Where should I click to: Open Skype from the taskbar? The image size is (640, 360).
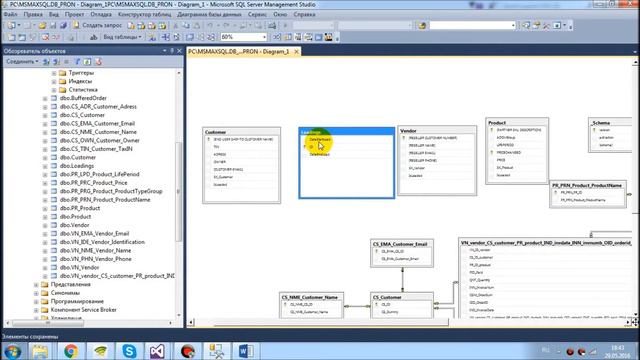coord(129,351)
